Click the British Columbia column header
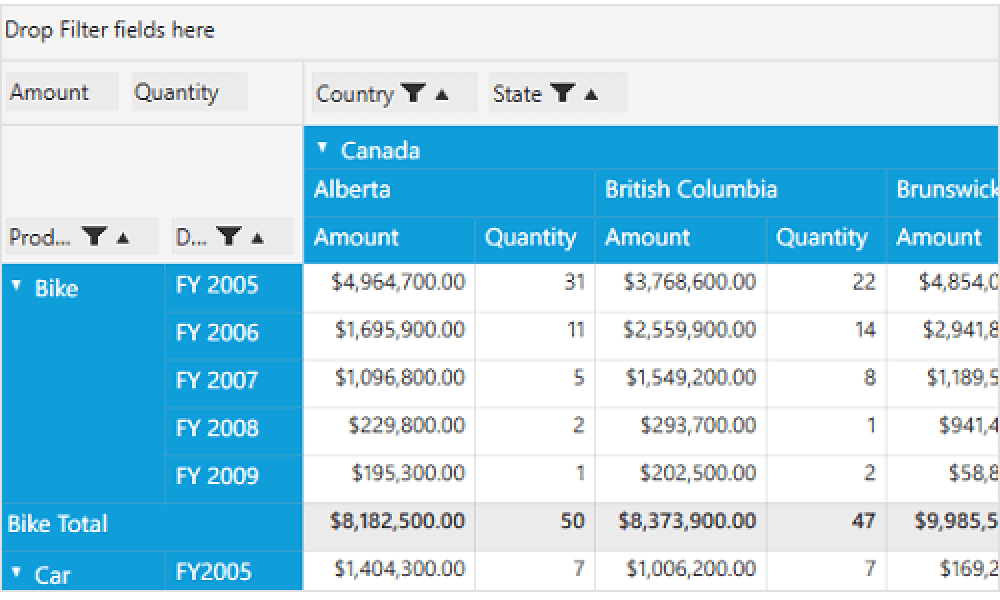 [691, 190]
